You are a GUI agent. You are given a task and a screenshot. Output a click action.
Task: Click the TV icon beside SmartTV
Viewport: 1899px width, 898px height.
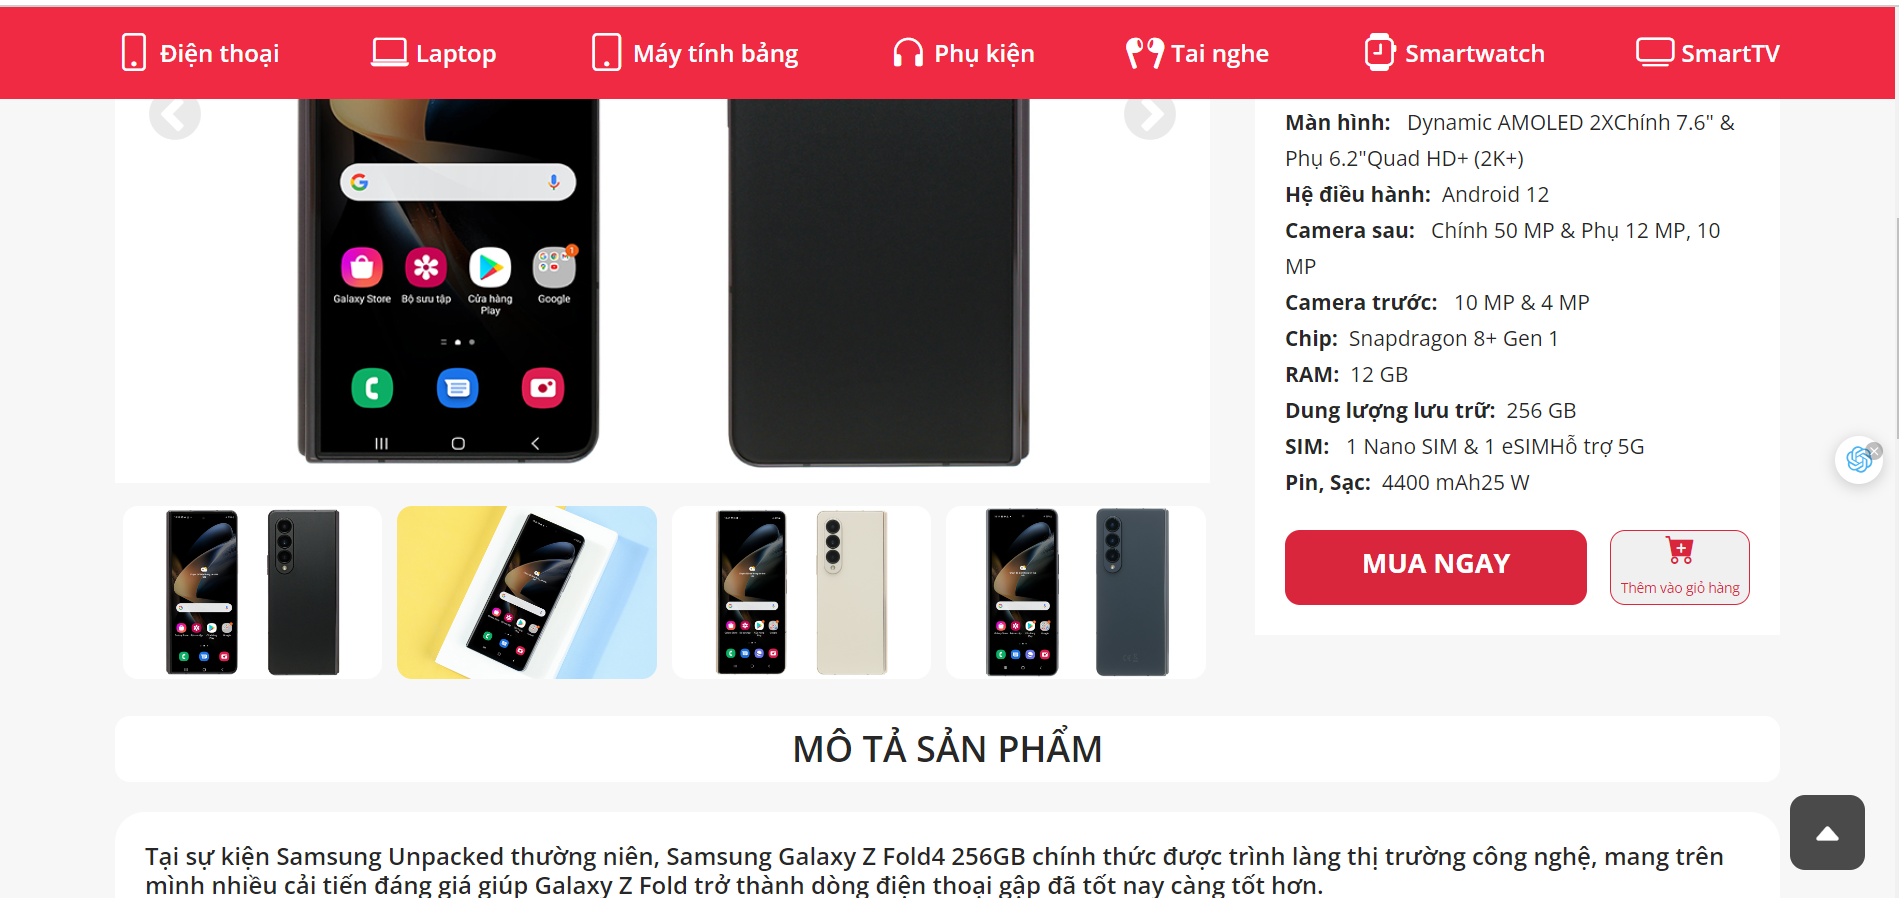(x=1654, y=52)
